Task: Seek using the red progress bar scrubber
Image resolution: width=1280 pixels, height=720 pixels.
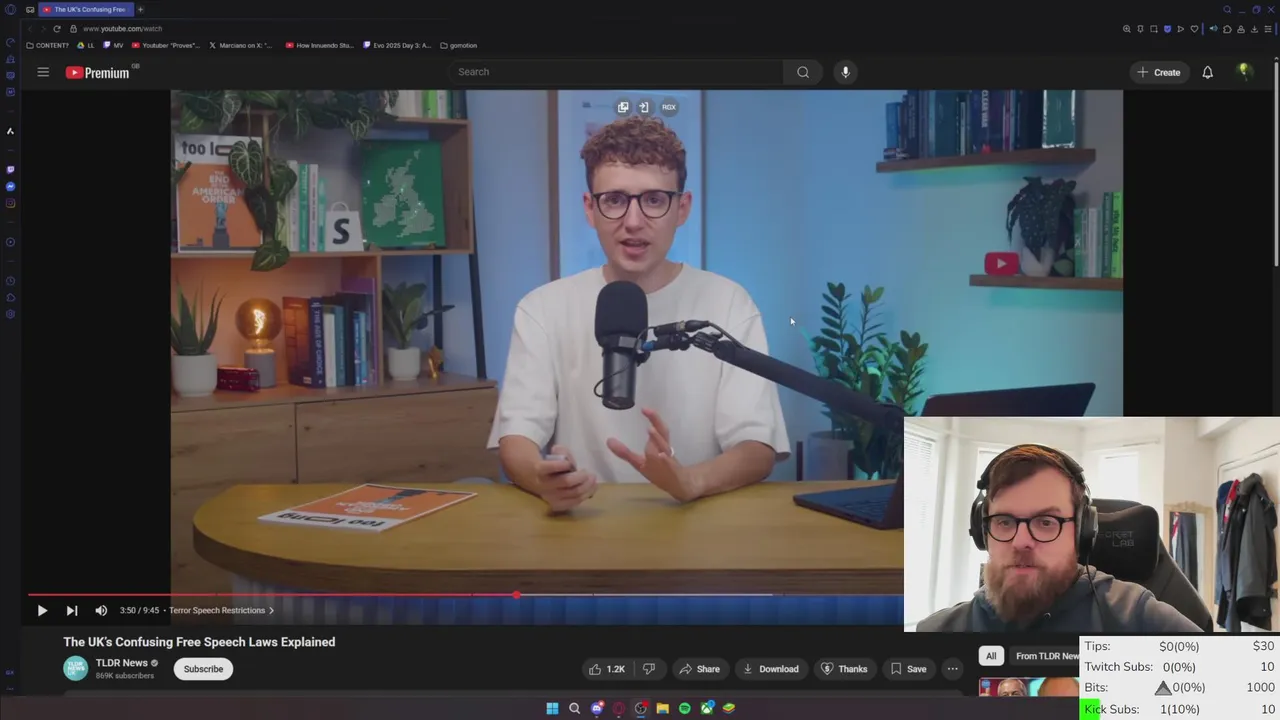Action: point(516,595)
